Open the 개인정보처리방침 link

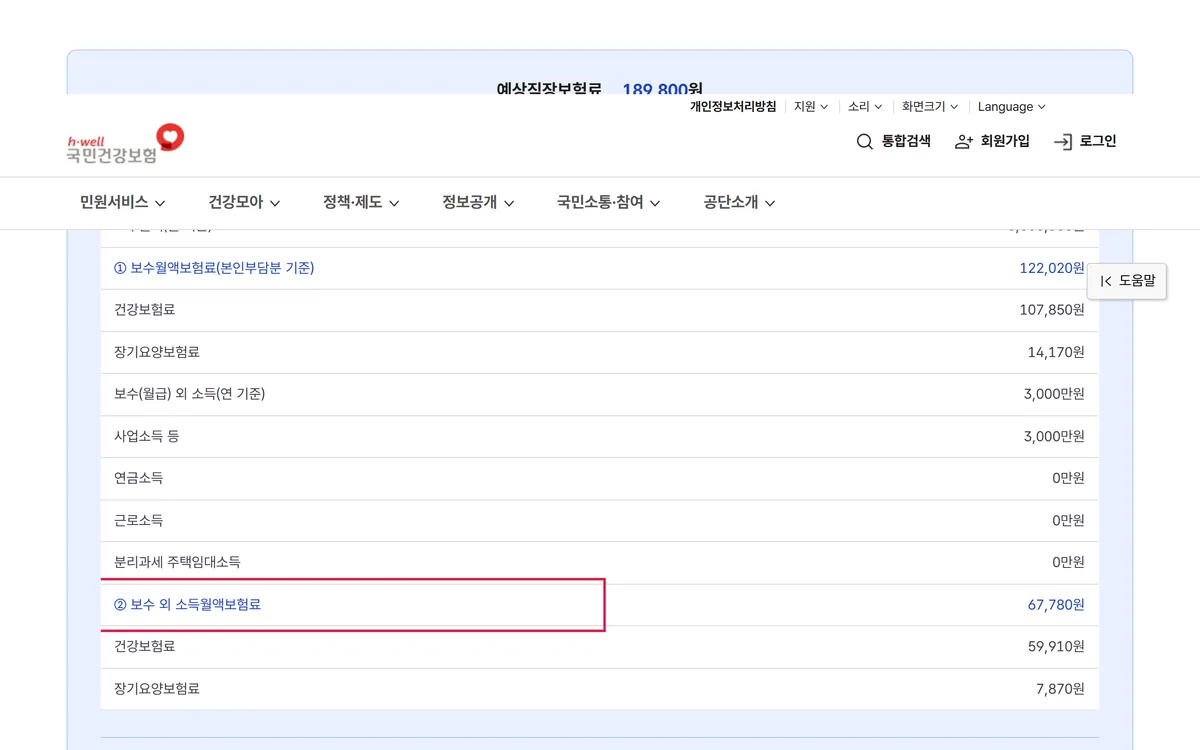pos(733,107)
